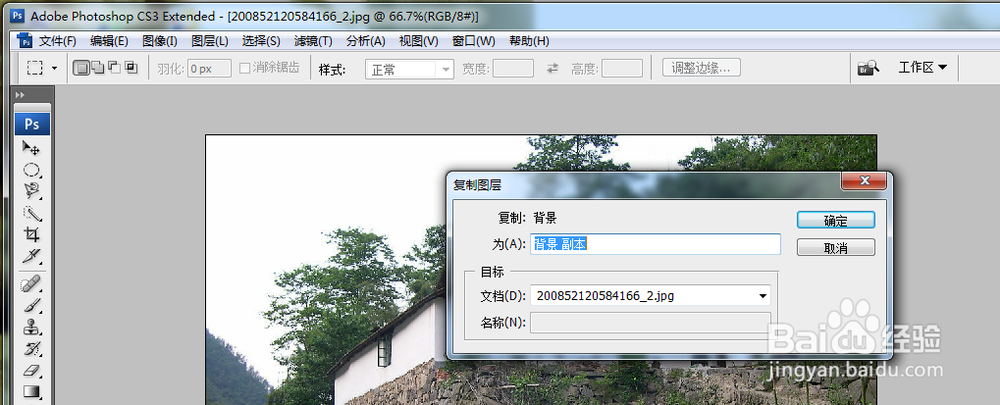Image resolution: width=1000 pixels, height=405 pixels.
Task: Open the 分析(A) menu
Action: (x=365, y=41)
